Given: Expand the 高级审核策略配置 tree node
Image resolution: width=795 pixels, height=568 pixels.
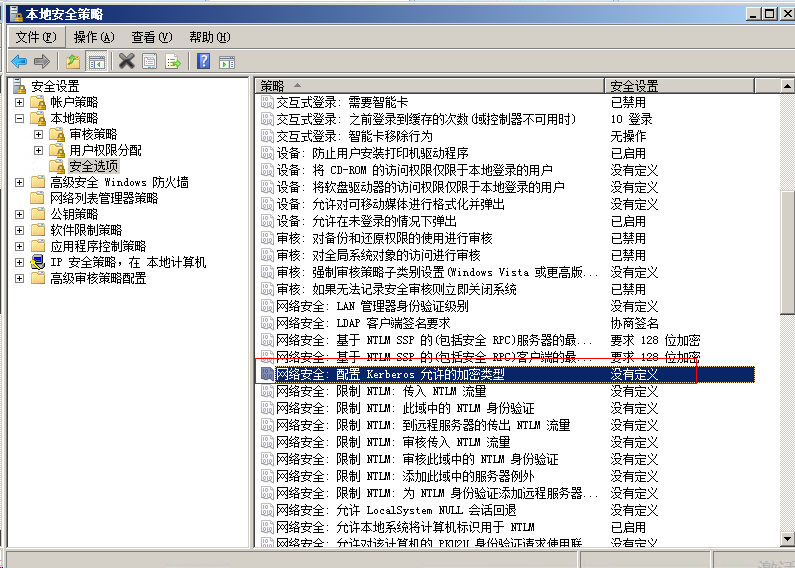Looking at the screenshot, I should coord(19,278).
